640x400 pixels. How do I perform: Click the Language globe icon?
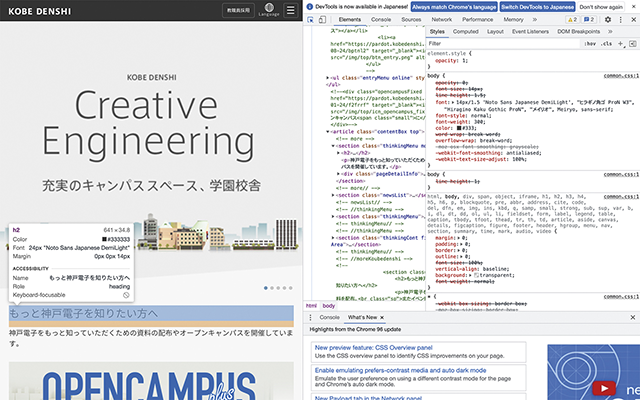[269, 10]
